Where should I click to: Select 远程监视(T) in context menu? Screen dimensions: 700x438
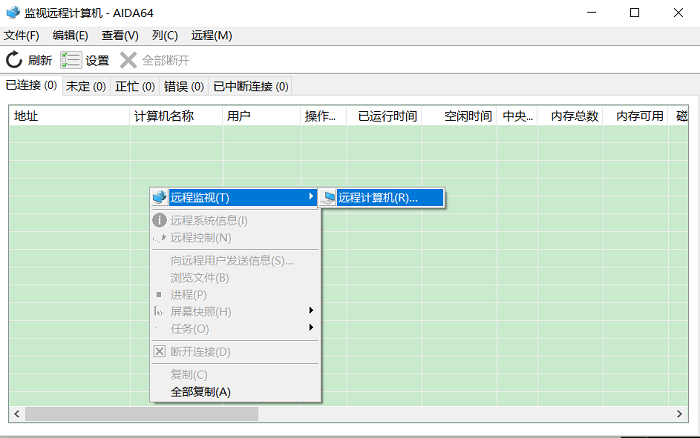(x=234, y=197)
